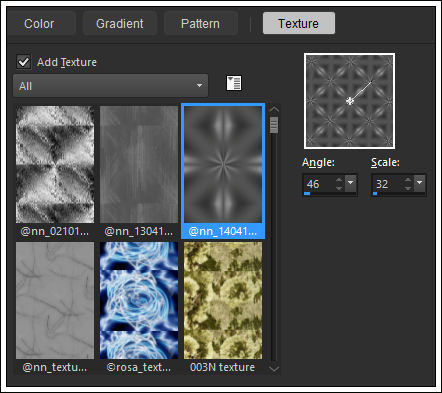
Task: Click into the Angle value field
Action: [x=319, y=184]
